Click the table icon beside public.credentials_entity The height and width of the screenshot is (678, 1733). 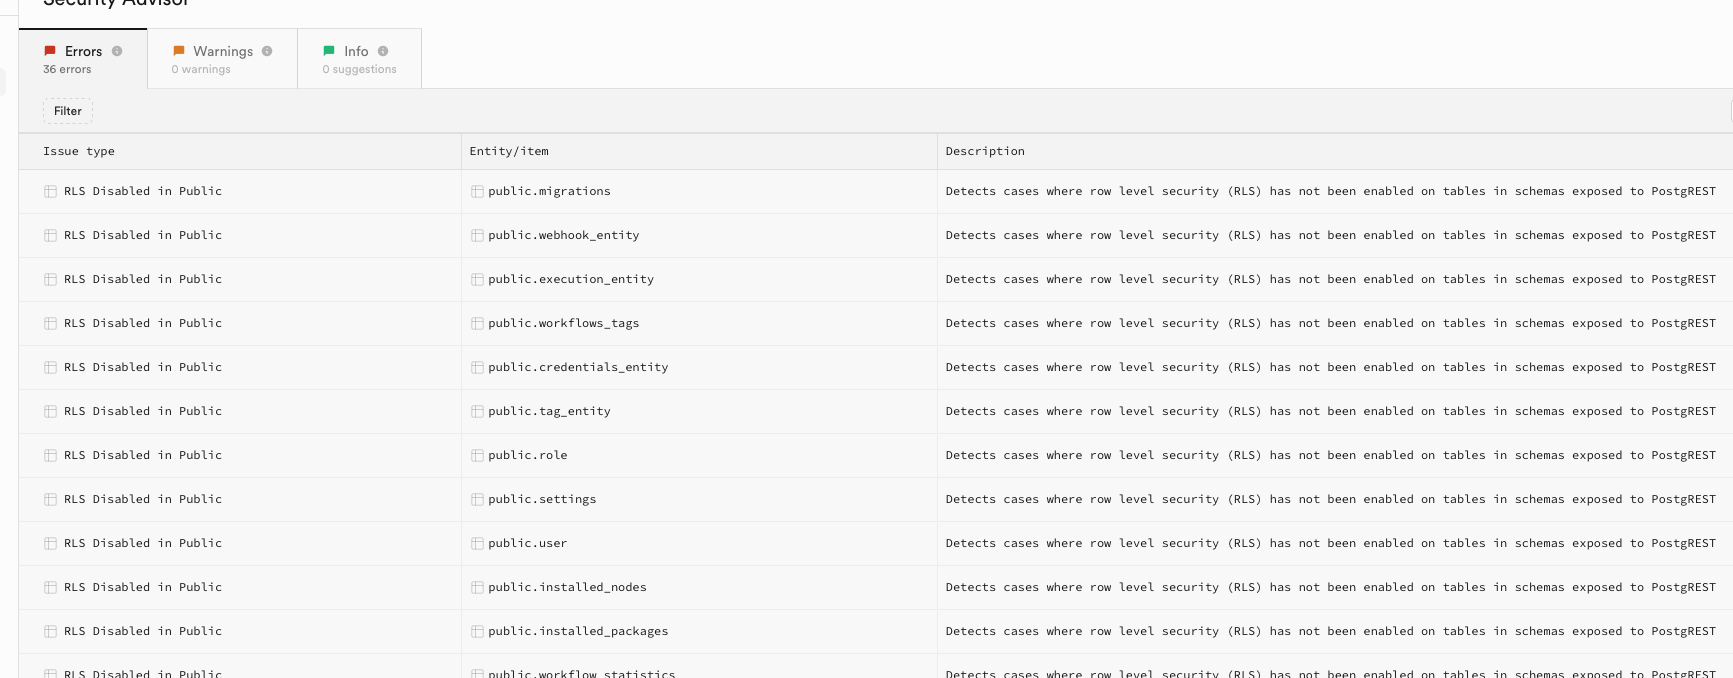[477, 368]
